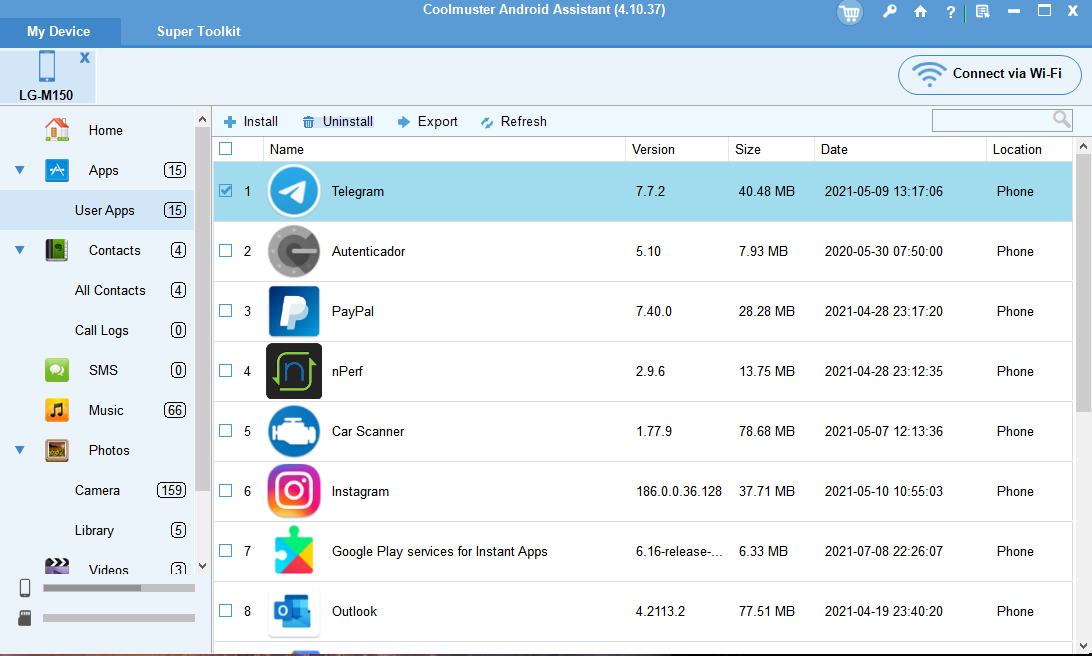Click the SMS chat bubble icon
The width and height of the screenshot is (1092, 656).
pos(57,370)
